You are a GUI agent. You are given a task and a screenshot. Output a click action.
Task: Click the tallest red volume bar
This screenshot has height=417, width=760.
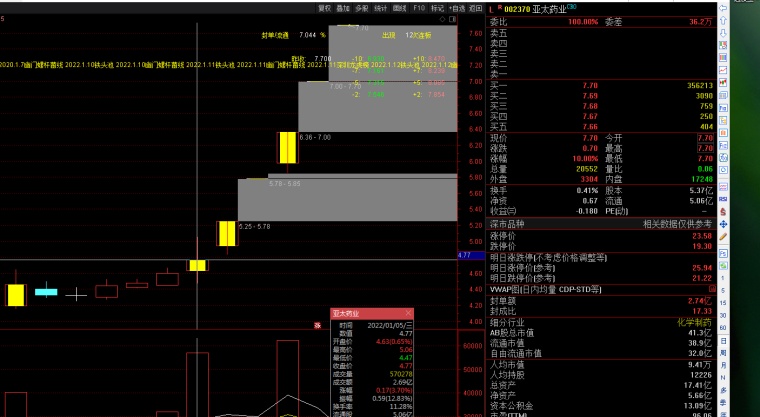click(287, 378)
